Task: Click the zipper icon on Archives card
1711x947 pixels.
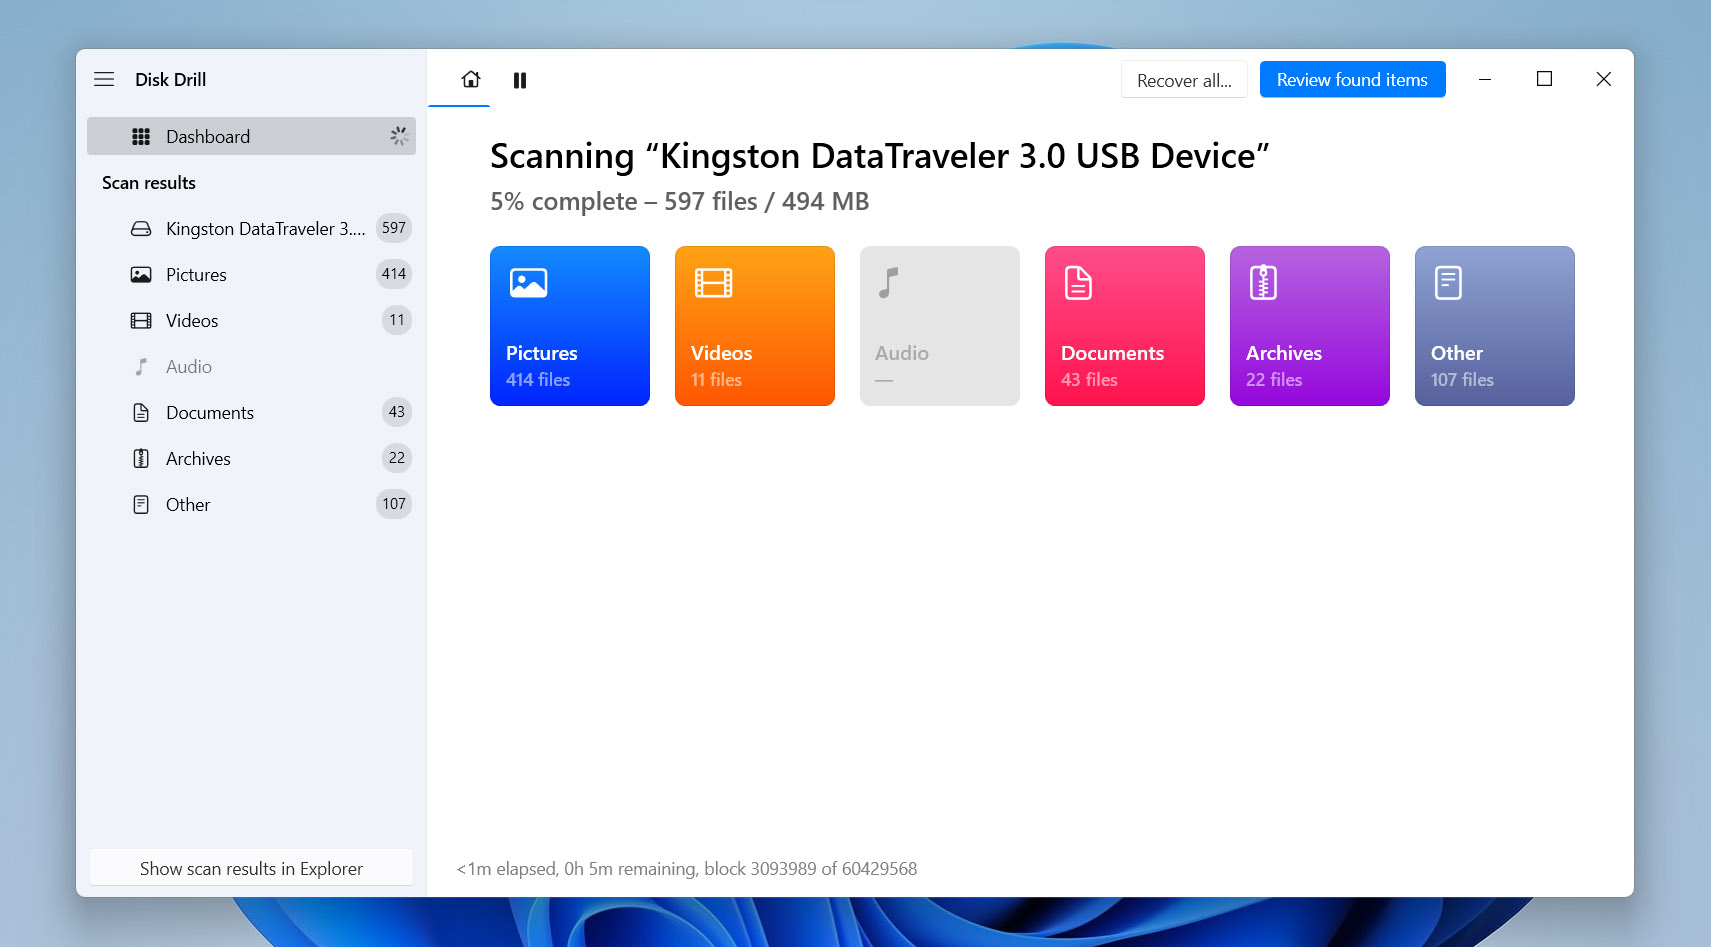Action: (1263, 283)
